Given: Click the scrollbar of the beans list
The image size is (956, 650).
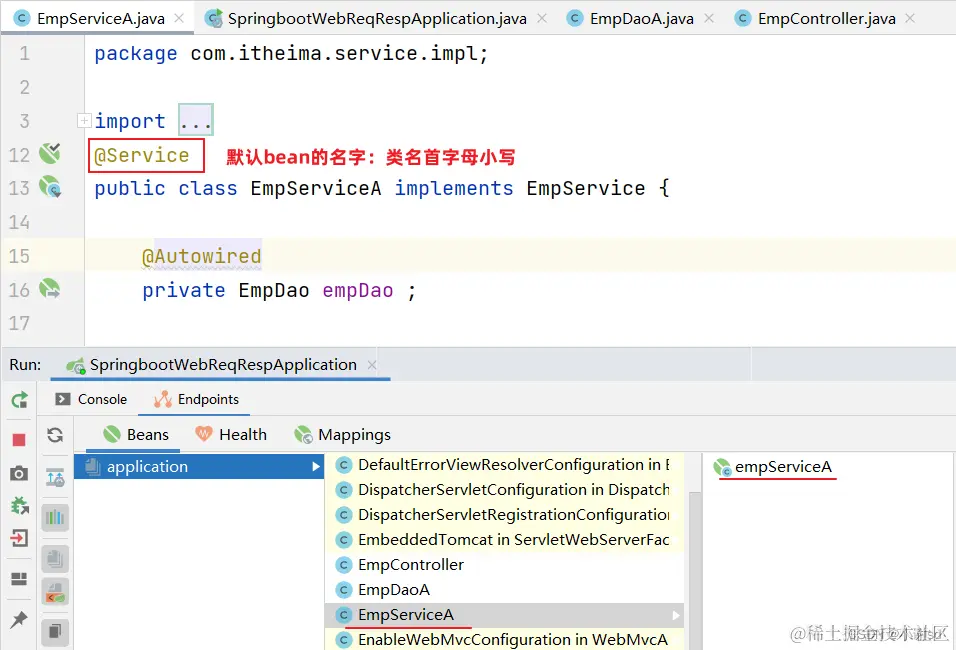Looking at the screenshot, I should click(x=694, y=570).
